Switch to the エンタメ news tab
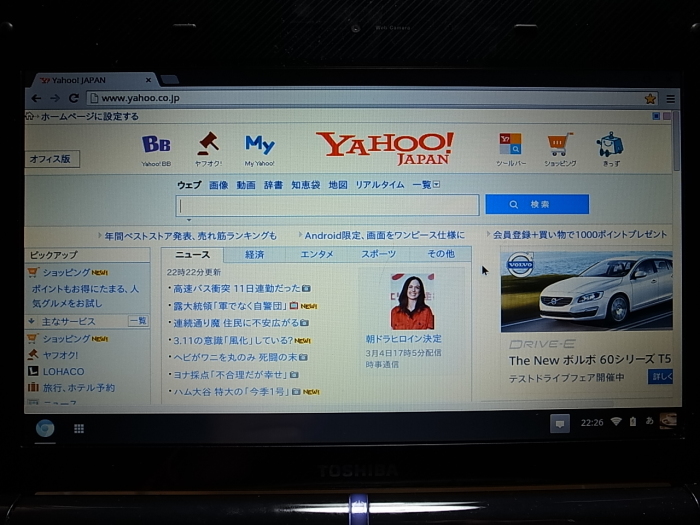The height and width of the screenshot is (525, 700). [x=317, y=254]
